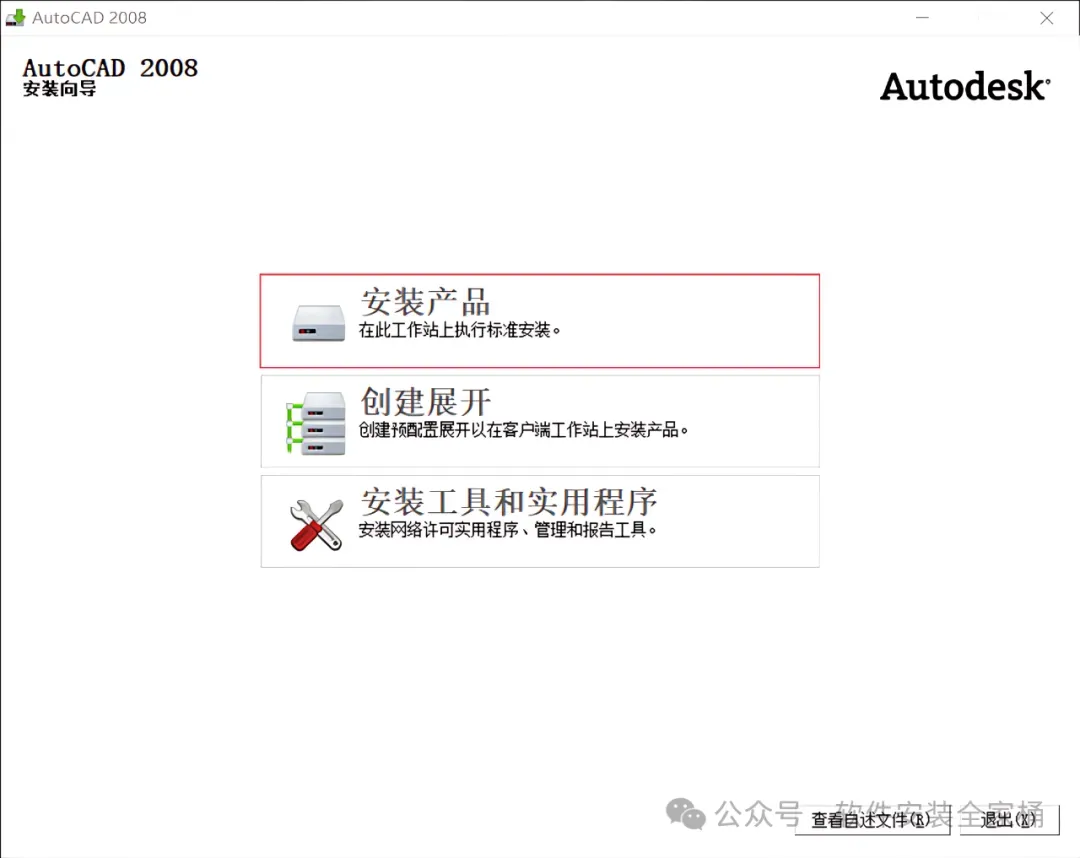Click the 安装向导 subtitle text
The image size is (1080, 858).
[x=59, y=89]
